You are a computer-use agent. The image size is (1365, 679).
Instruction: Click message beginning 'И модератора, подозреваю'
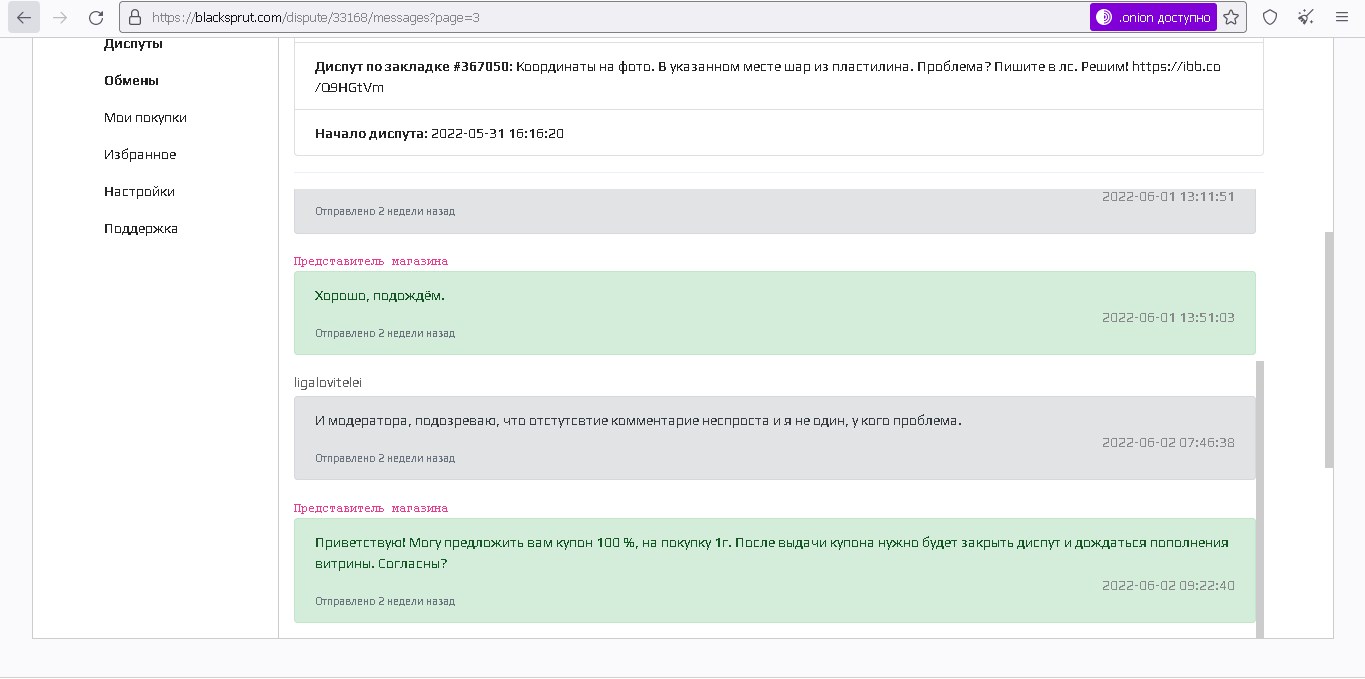click(638, 421)
